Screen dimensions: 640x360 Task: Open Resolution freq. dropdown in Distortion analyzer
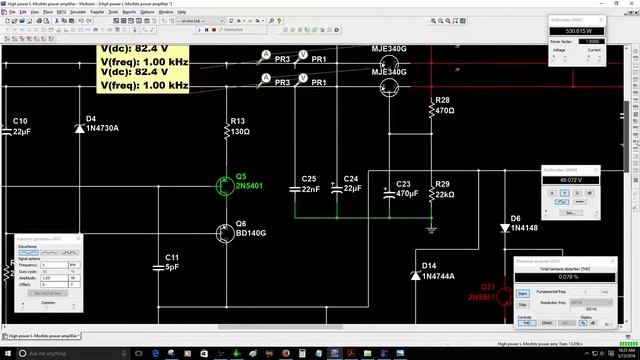click(591, 302)
